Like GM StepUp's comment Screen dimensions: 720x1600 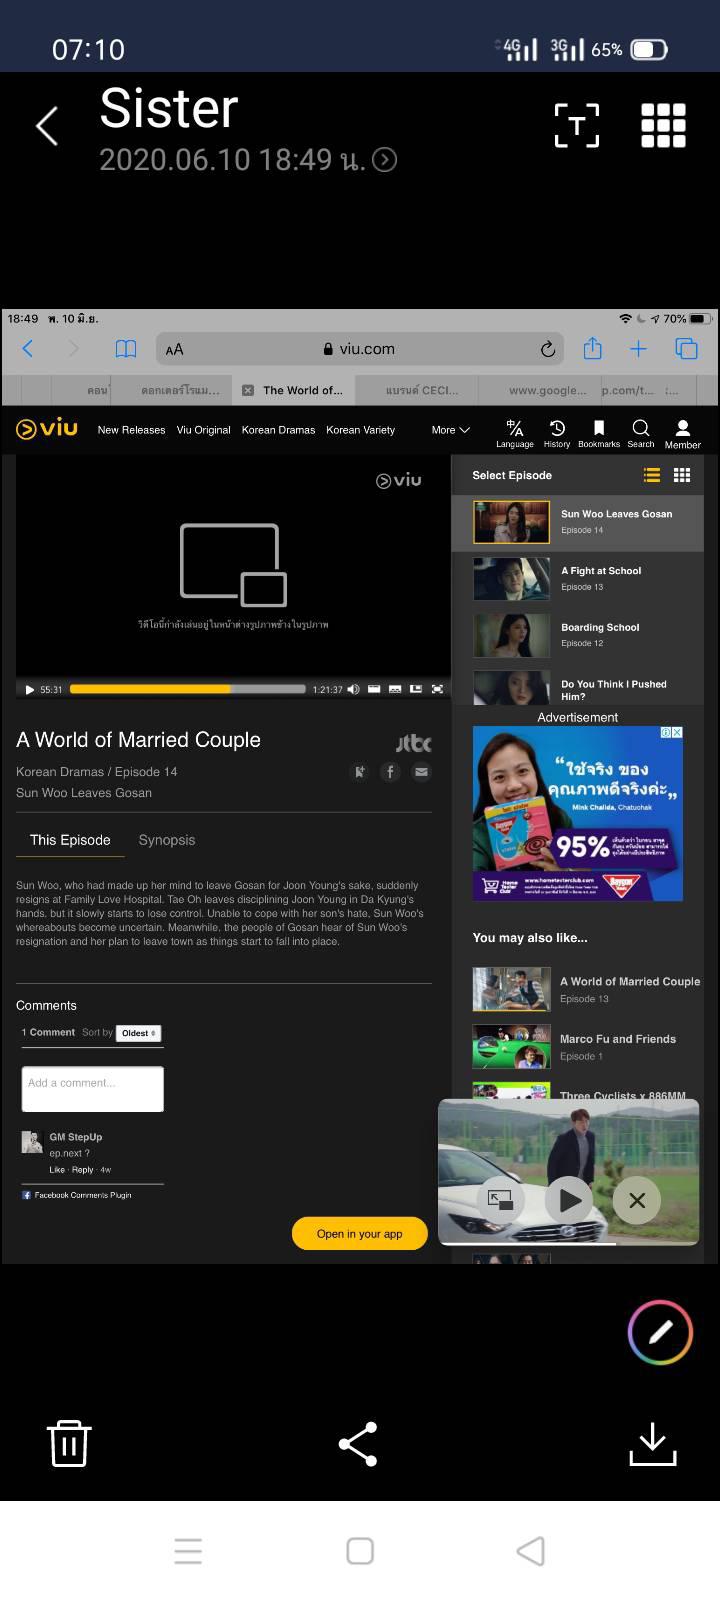coord(57,1170)
